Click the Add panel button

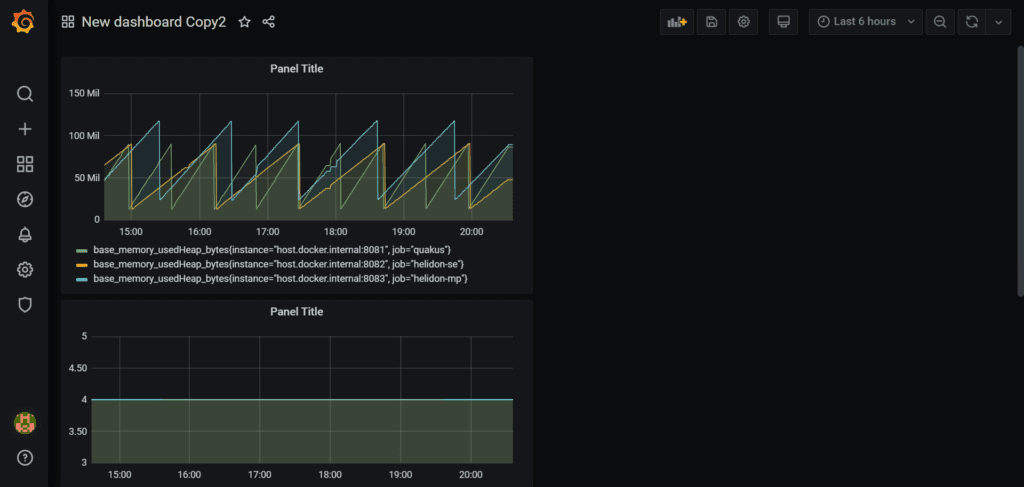tap(677, 22)
